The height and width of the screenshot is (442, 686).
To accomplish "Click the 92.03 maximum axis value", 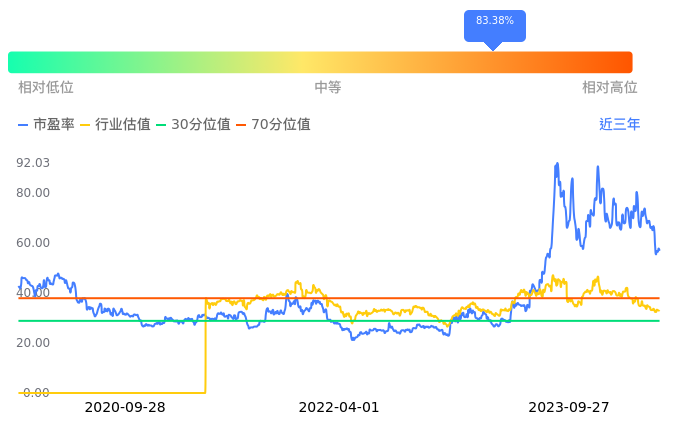I will [x=33, y=162].
